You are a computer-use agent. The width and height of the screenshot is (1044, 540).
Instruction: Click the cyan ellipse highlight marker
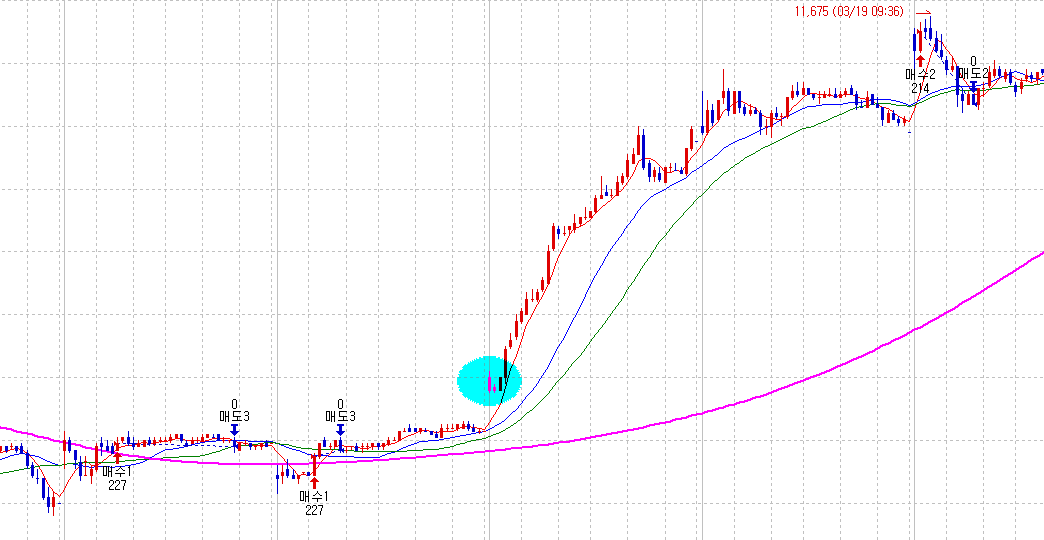[489, 381]
